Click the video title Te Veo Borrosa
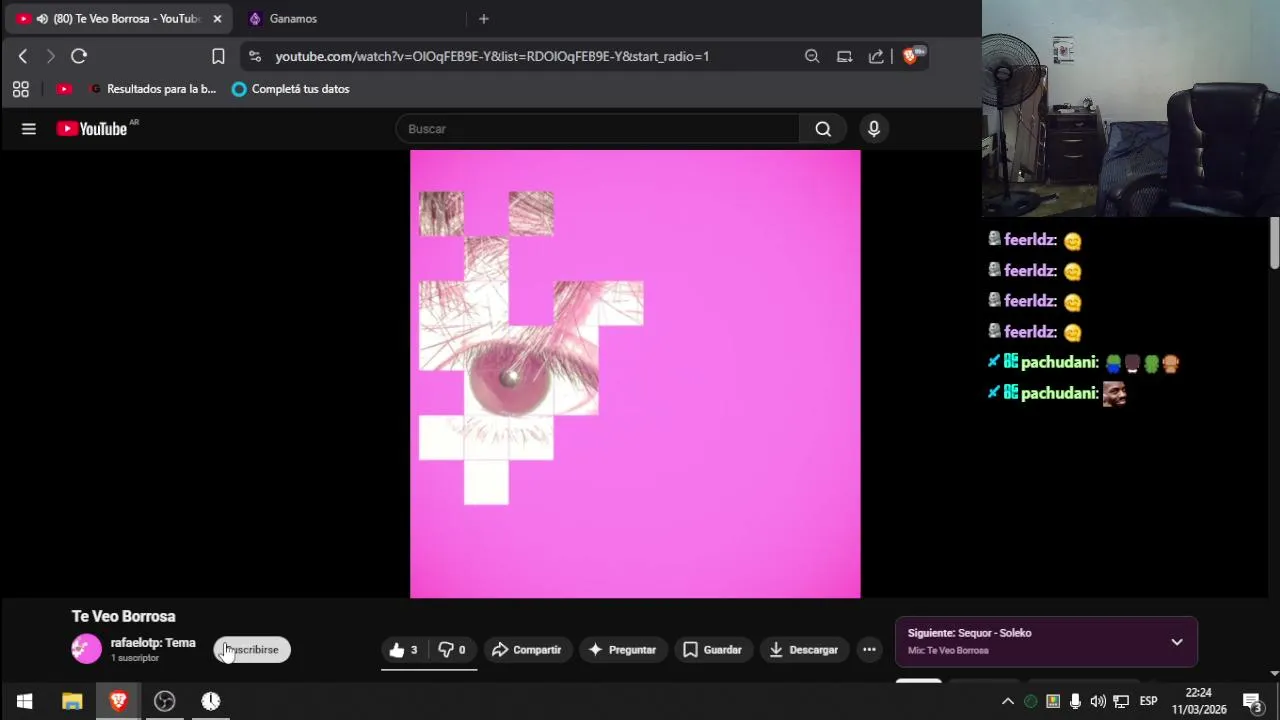Image resolution: width=1280 pixels, height=720 pixels. click(124, 617)
